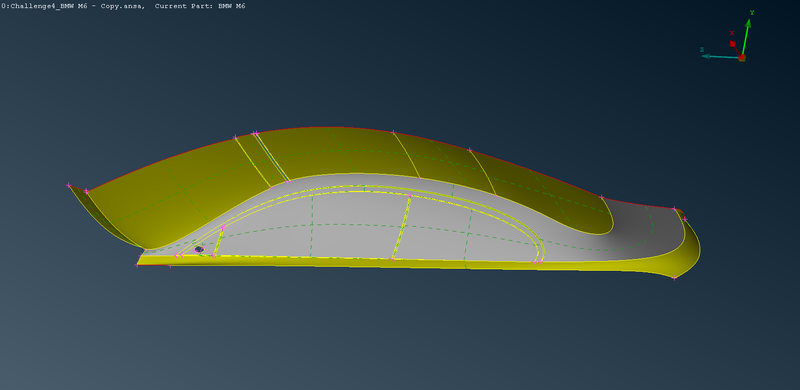Pick the short yellow divider near the circular hole
Screen dimensions: 800x390
219,241
